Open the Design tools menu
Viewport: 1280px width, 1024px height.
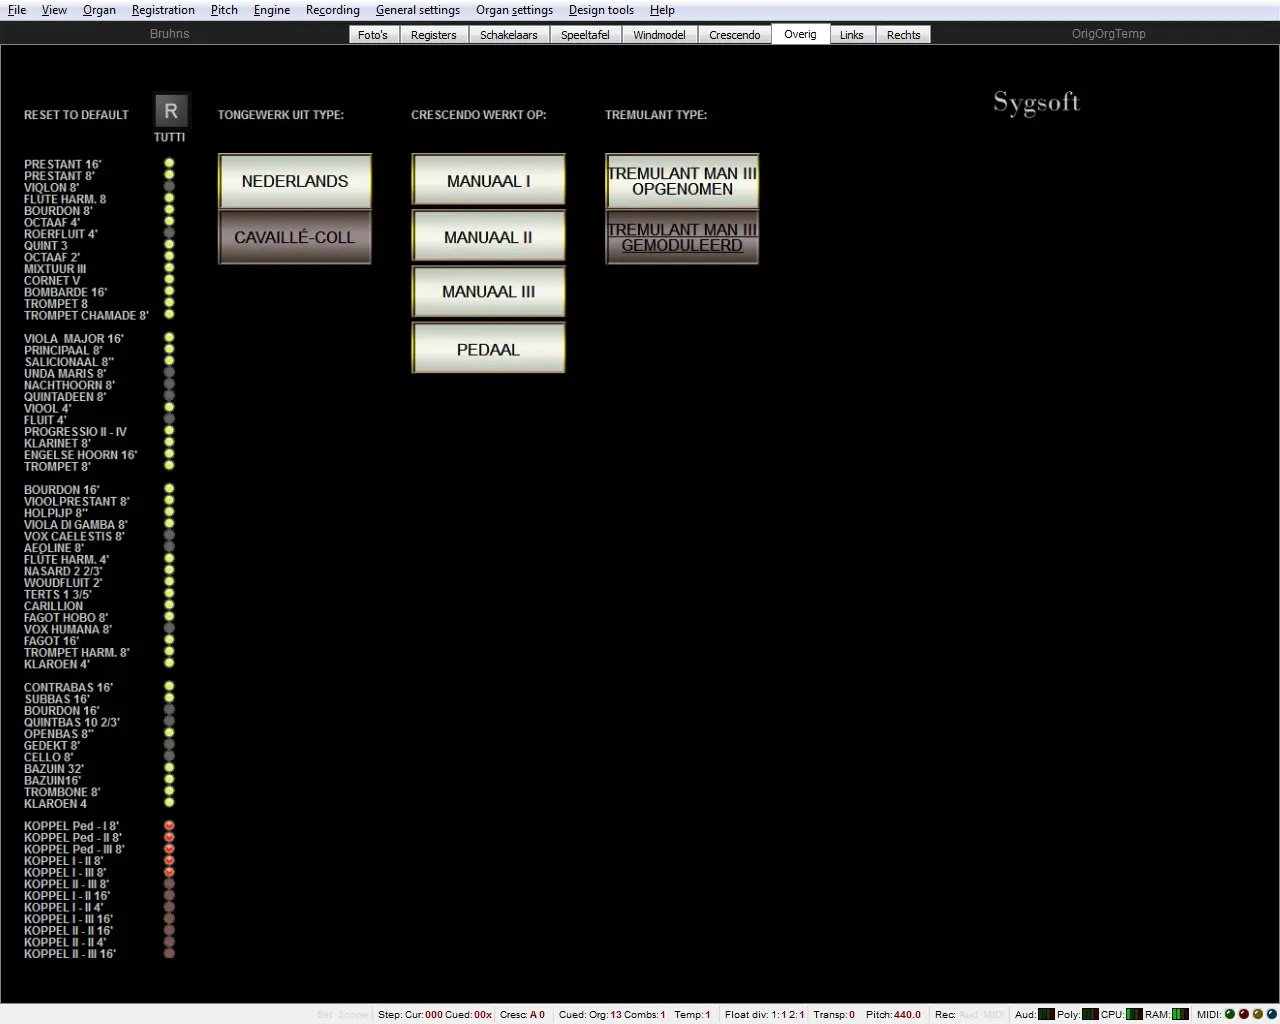[601, 10]
